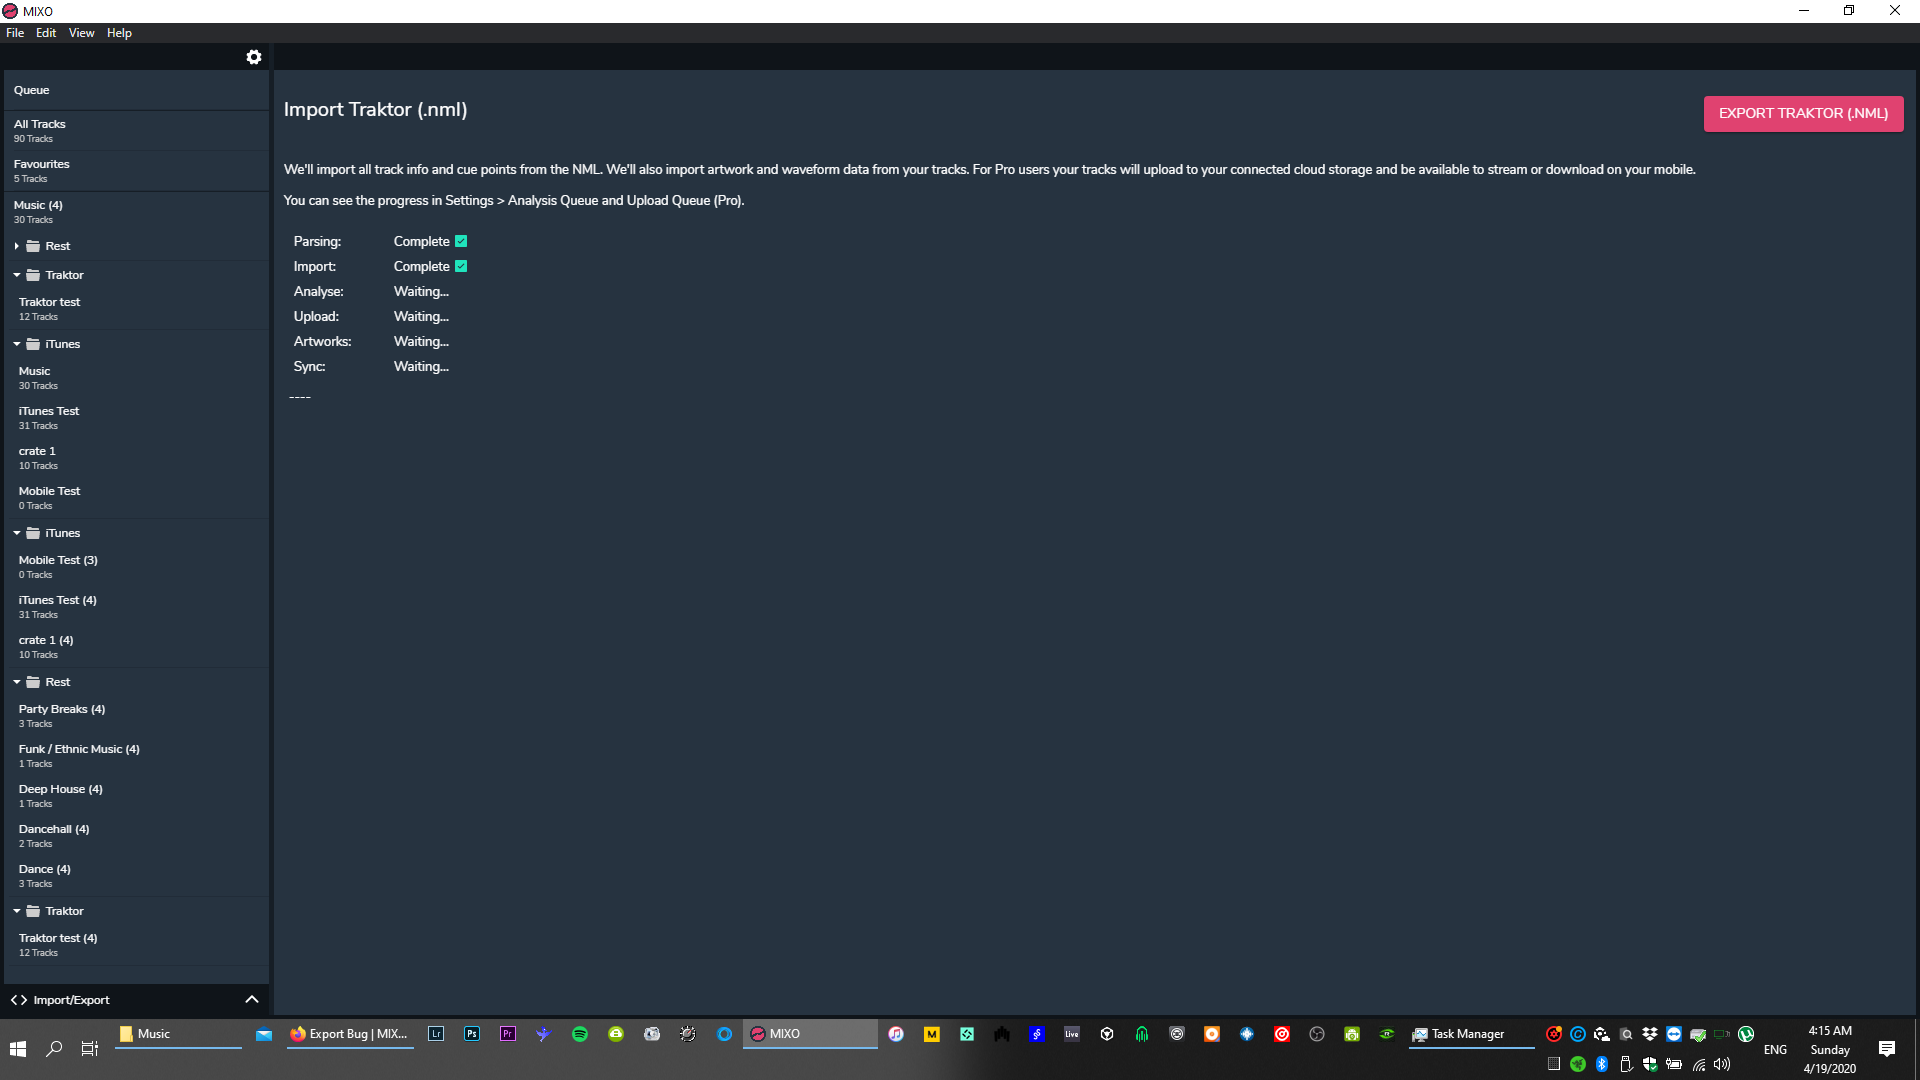Screen dimensions: 1920x1080
Task: Select the Music (4) playlist
Action: click(136, 212)
